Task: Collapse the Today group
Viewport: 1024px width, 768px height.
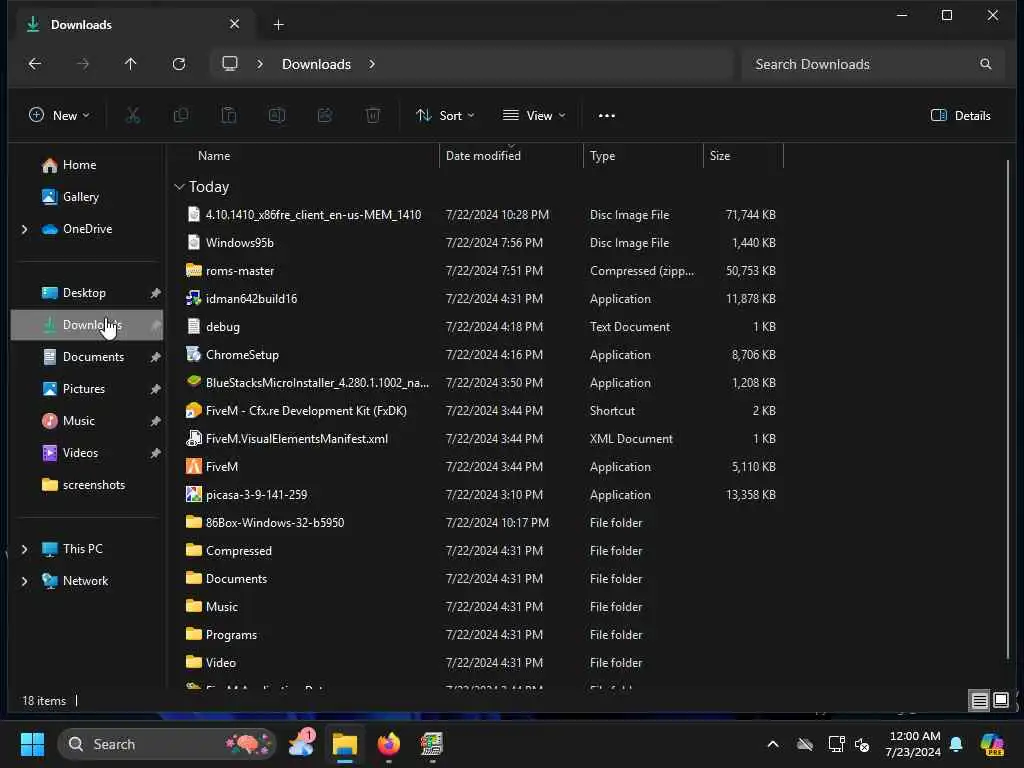Action: [180, 187]
